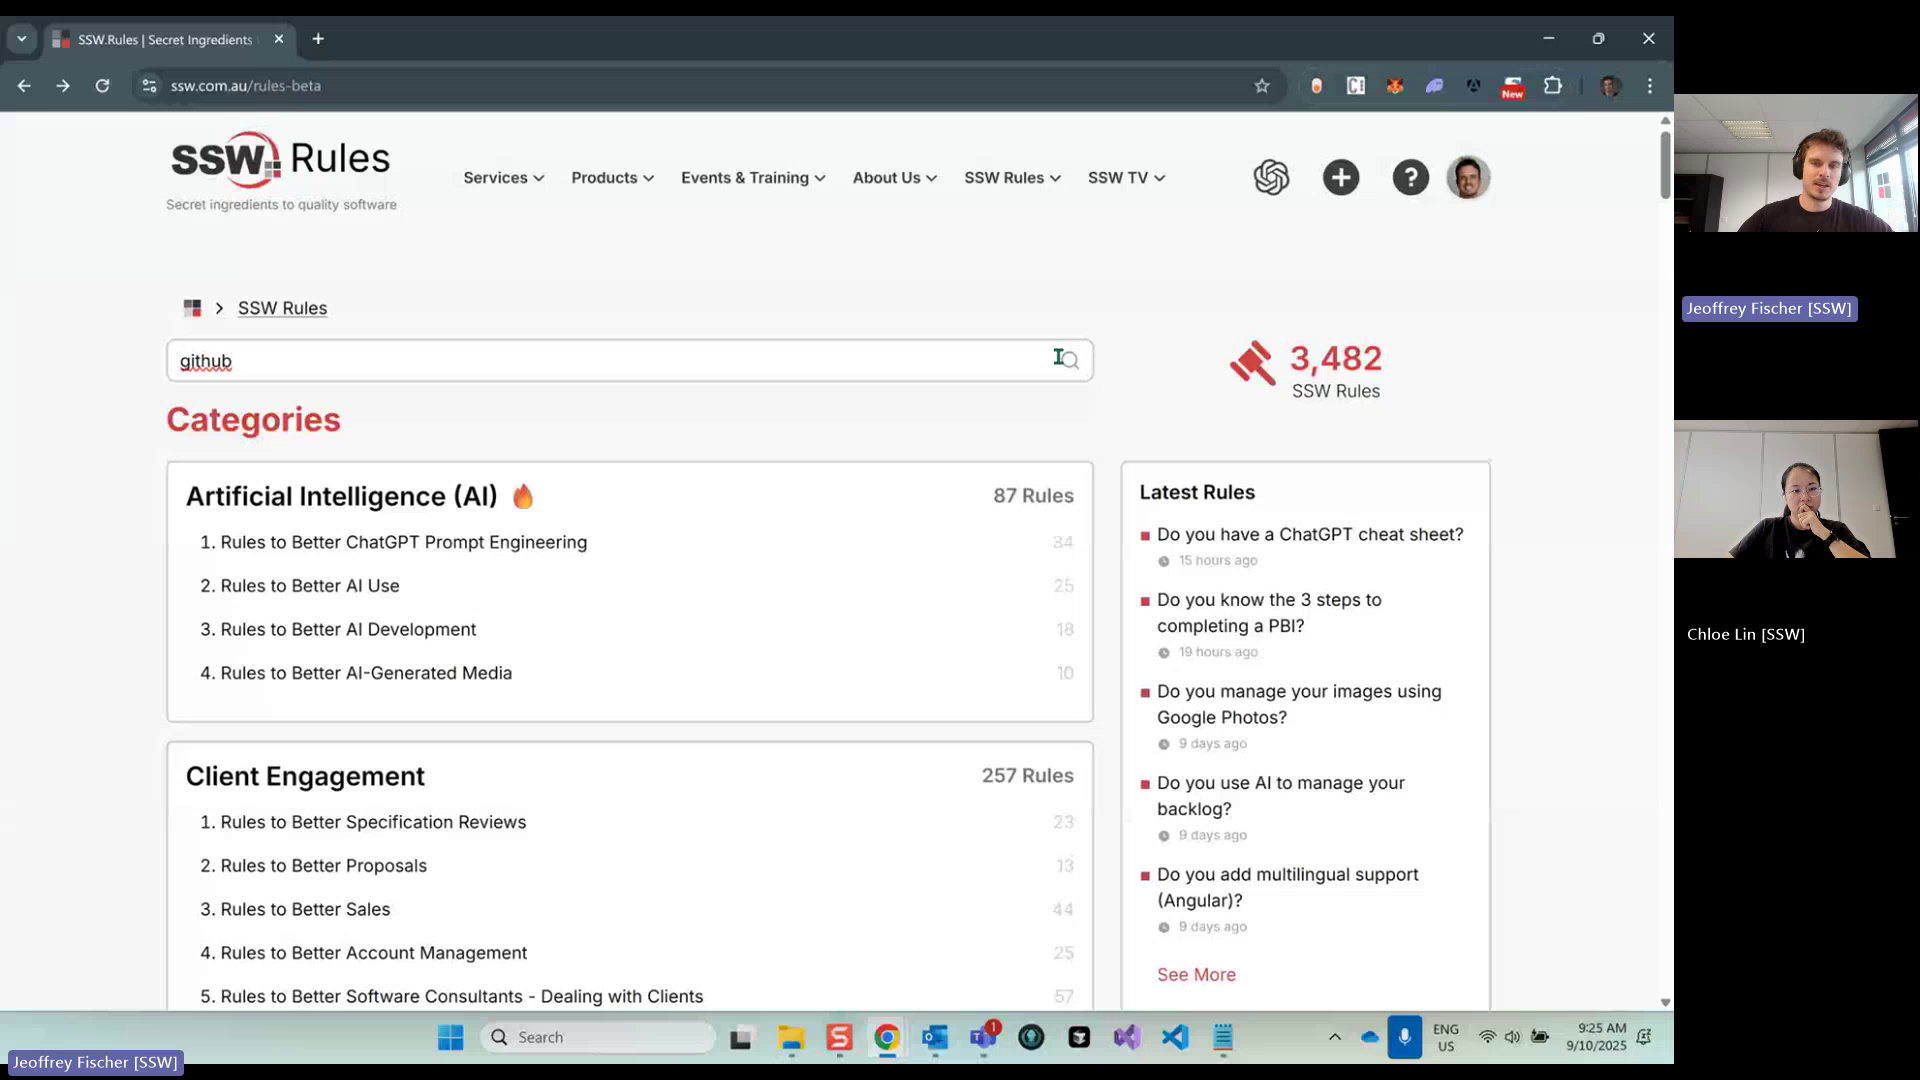The image size is (1920, 1080).
Task: Open Outlook from the taskbar
Action: 935,1037
